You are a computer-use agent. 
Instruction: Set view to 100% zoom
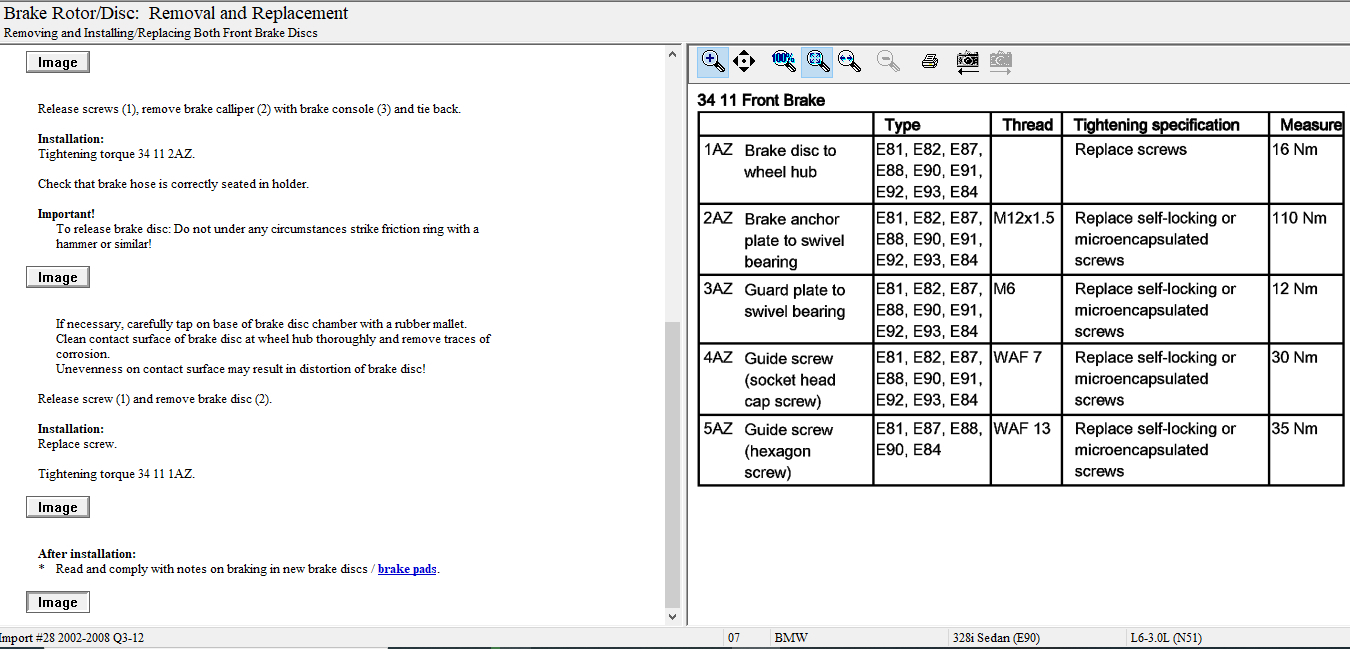click(x=784, y=61)
